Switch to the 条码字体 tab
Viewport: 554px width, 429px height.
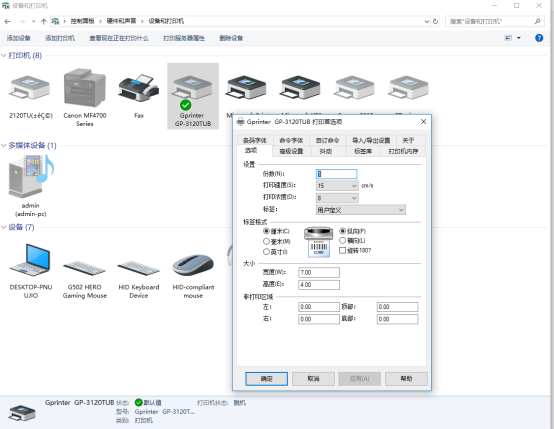click(x=255, y=140)
